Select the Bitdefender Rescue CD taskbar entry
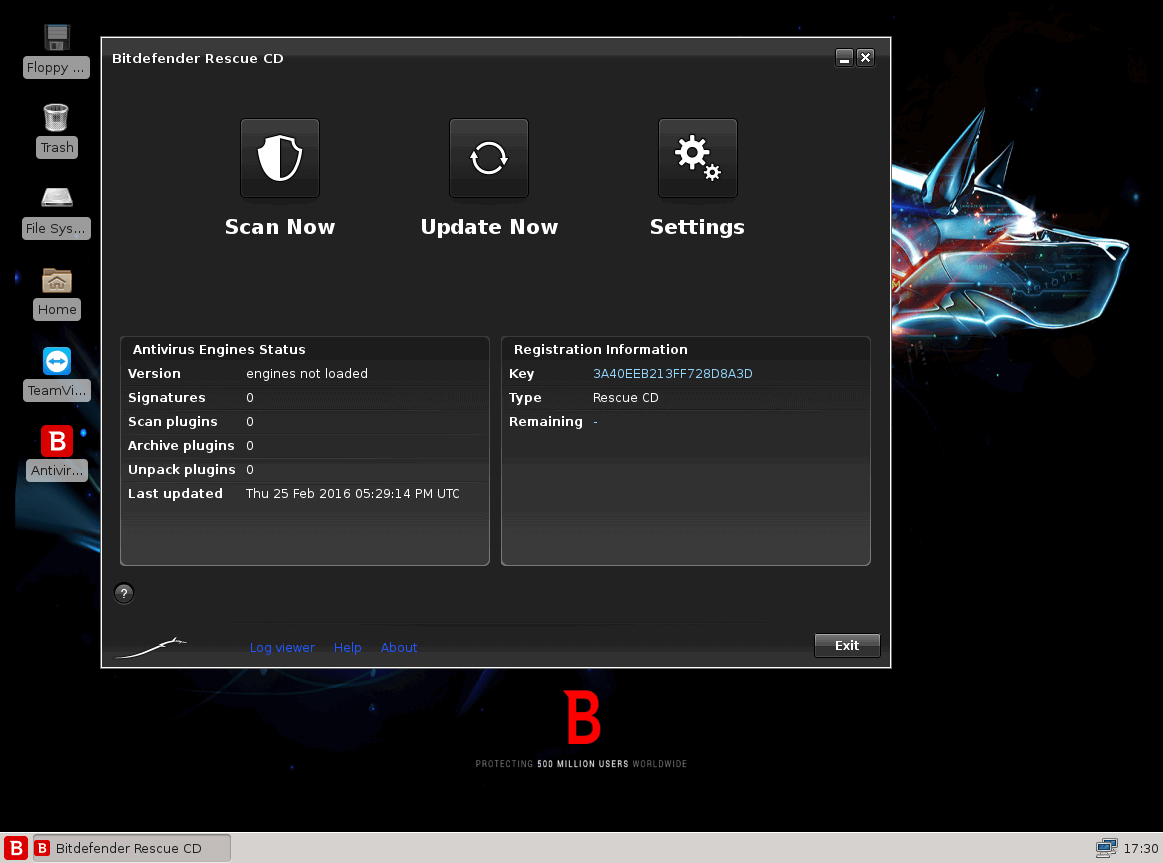The height and width of the screenshot is (863, 1163). (130, 847)
